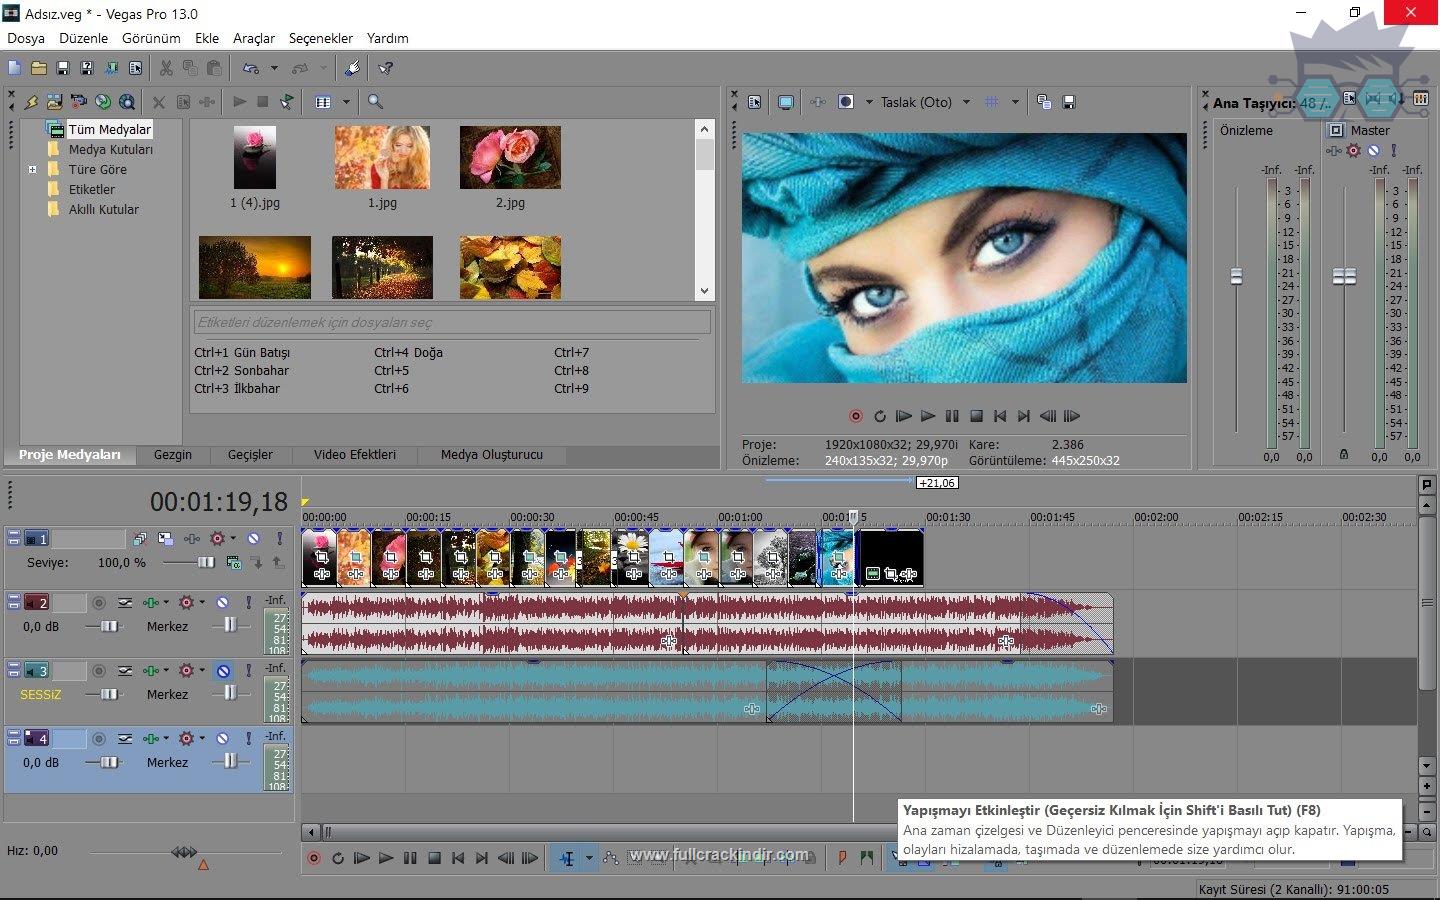Open the Normal Edit tool dropdown arrow
Image resolution: width=1440 pixels, height=900 pixels.
[589, 858]
